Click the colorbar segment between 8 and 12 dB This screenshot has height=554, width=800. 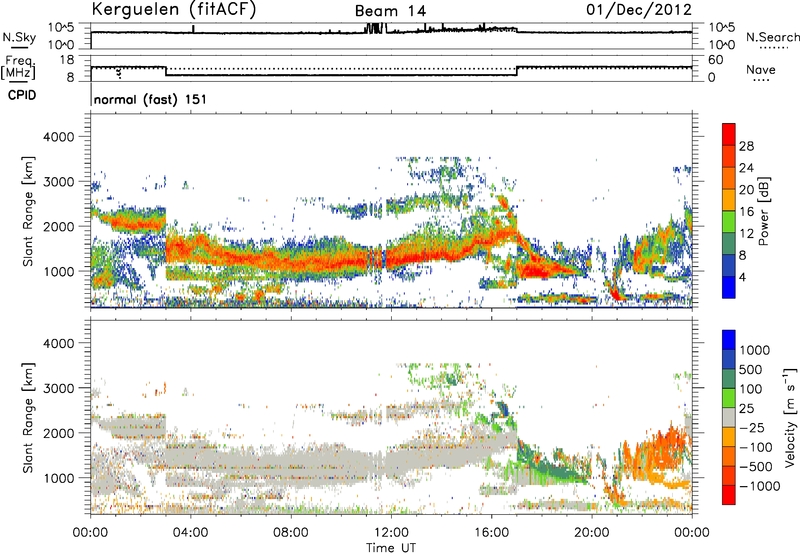729,244
